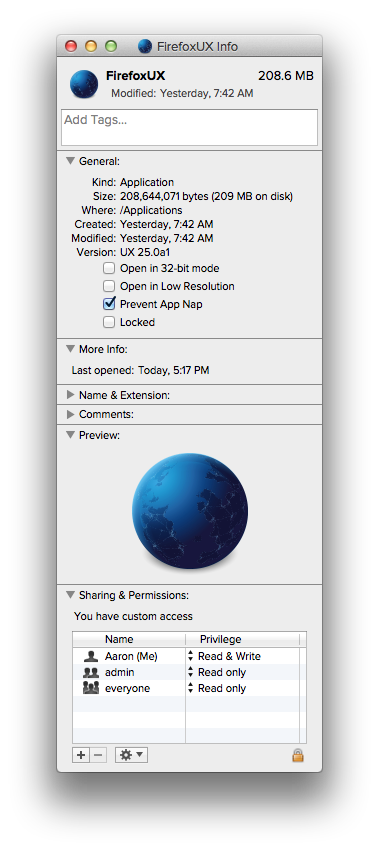Collapse the Preview section
Image resolution: width=379 pixels, height=851 pixels.
(x=70, y=435)
